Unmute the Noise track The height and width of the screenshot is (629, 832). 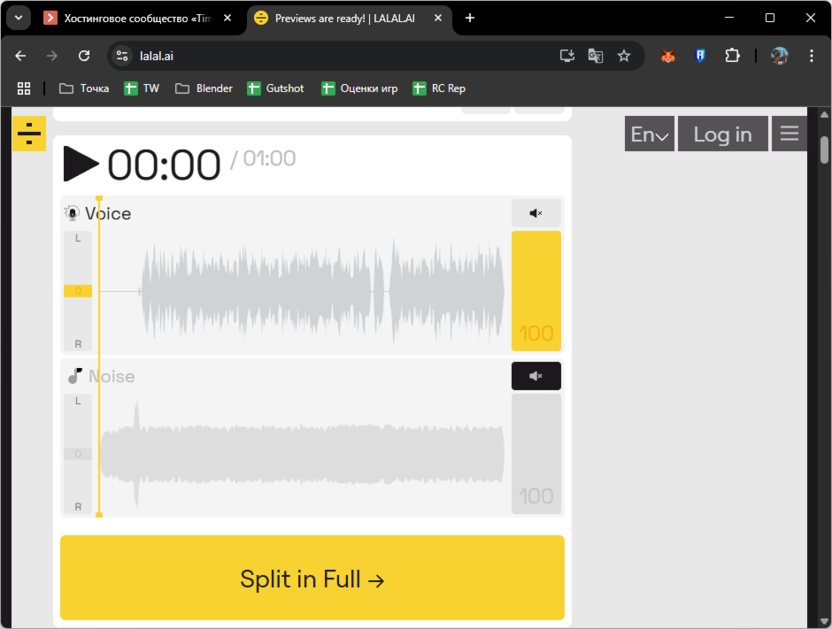(x=536, y=376)
